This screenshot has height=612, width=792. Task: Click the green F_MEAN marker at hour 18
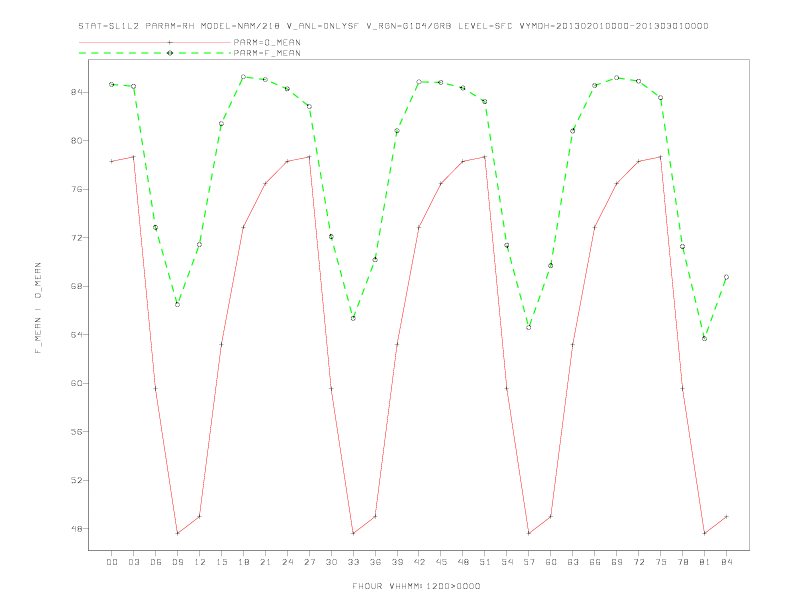coord(243,77)
